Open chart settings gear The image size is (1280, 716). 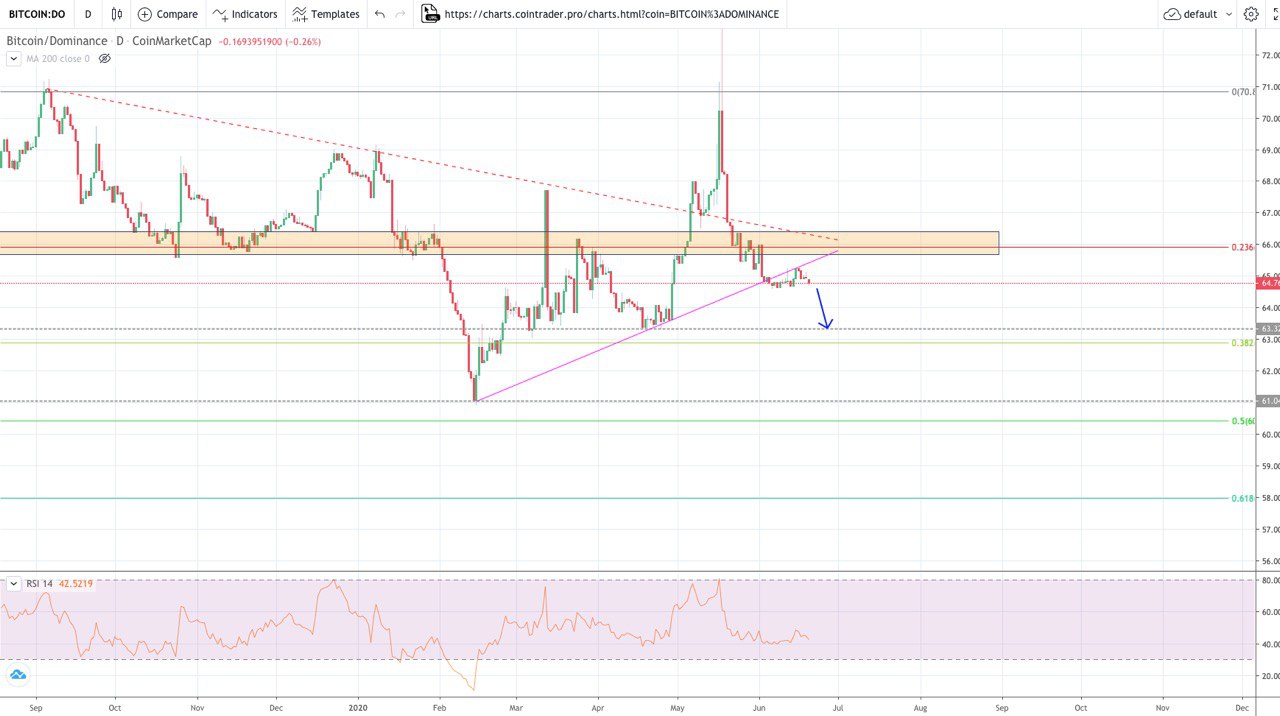(1251, 14)
